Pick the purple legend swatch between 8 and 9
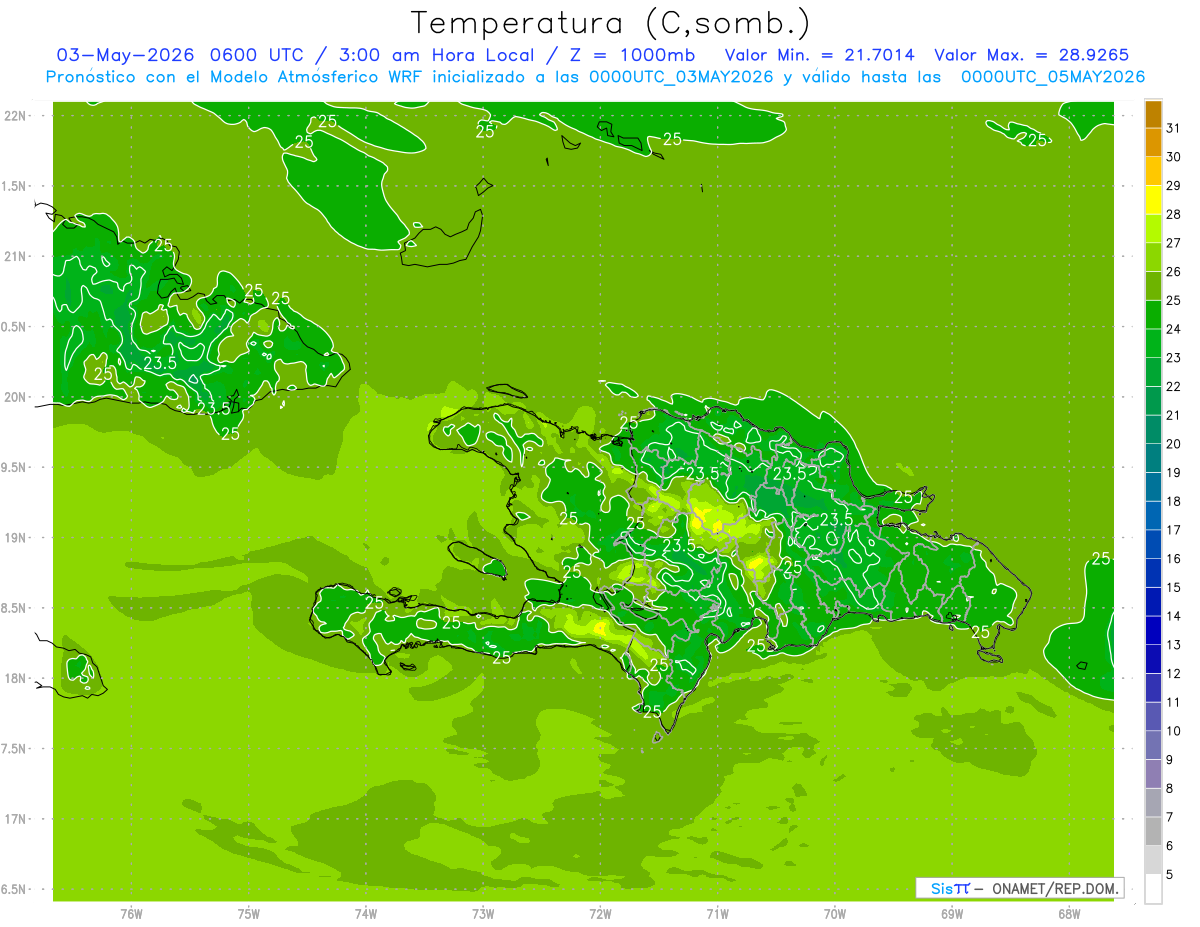Viewport: 1200px width, 927px height. tap(1153, 775)
